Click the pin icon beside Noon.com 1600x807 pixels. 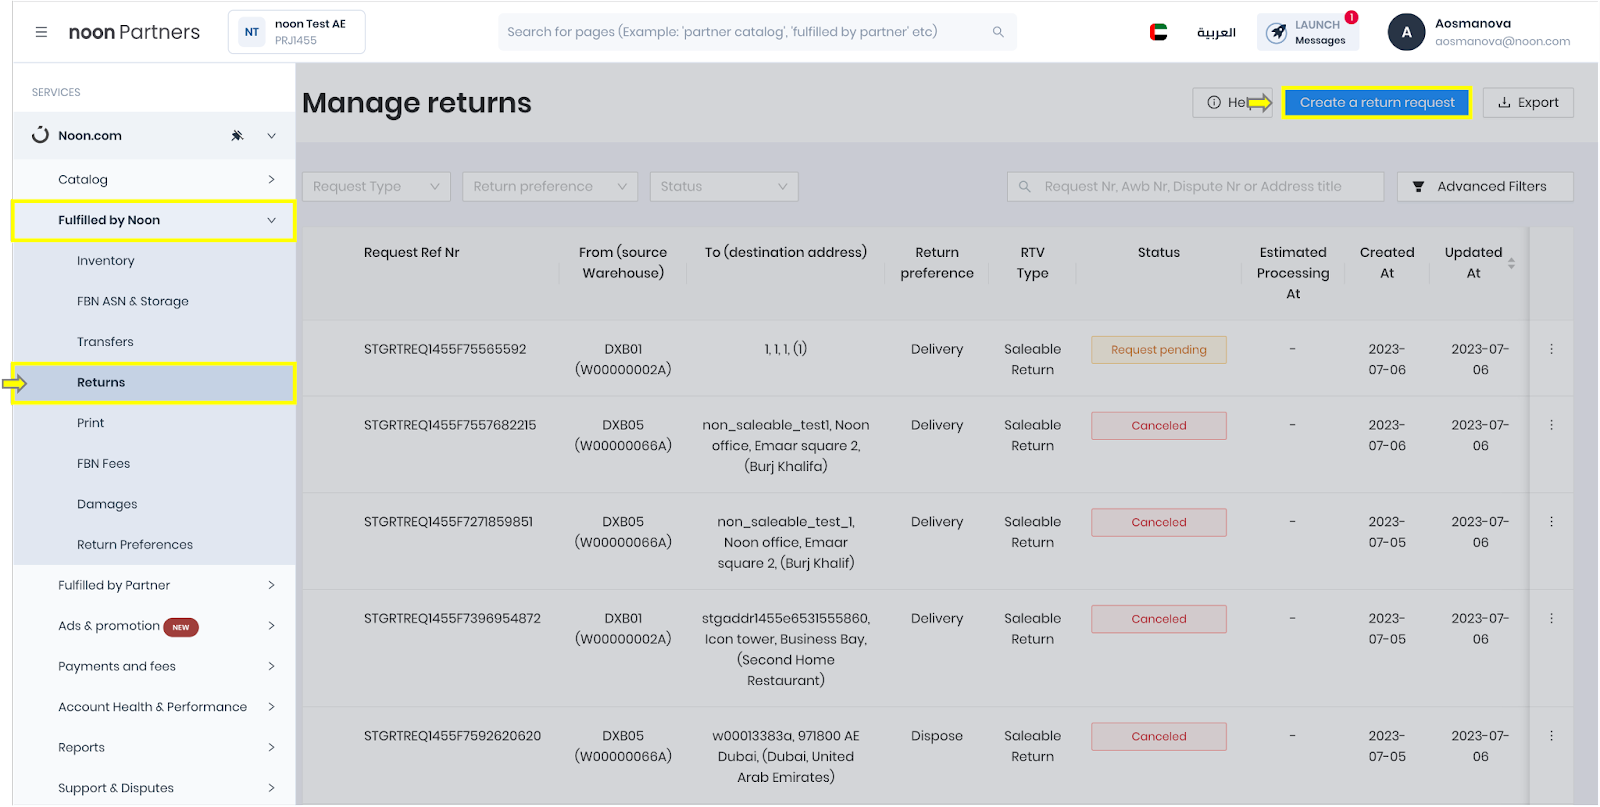[x=237, y=136]
